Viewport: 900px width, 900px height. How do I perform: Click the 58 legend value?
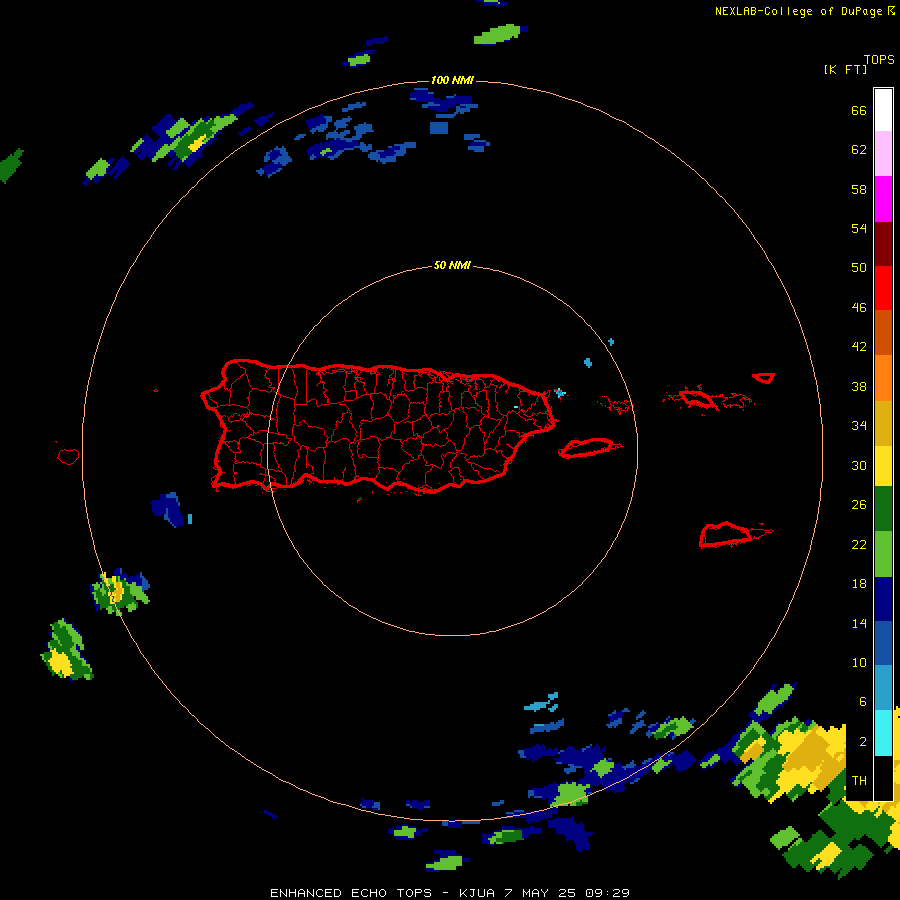859,189
